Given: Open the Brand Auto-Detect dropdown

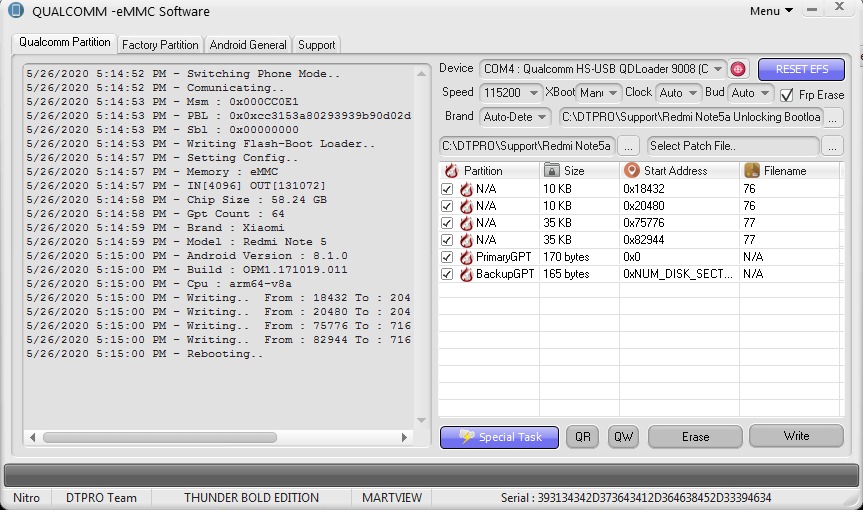Looking at the screenshot, I should (x=515, y=117).
